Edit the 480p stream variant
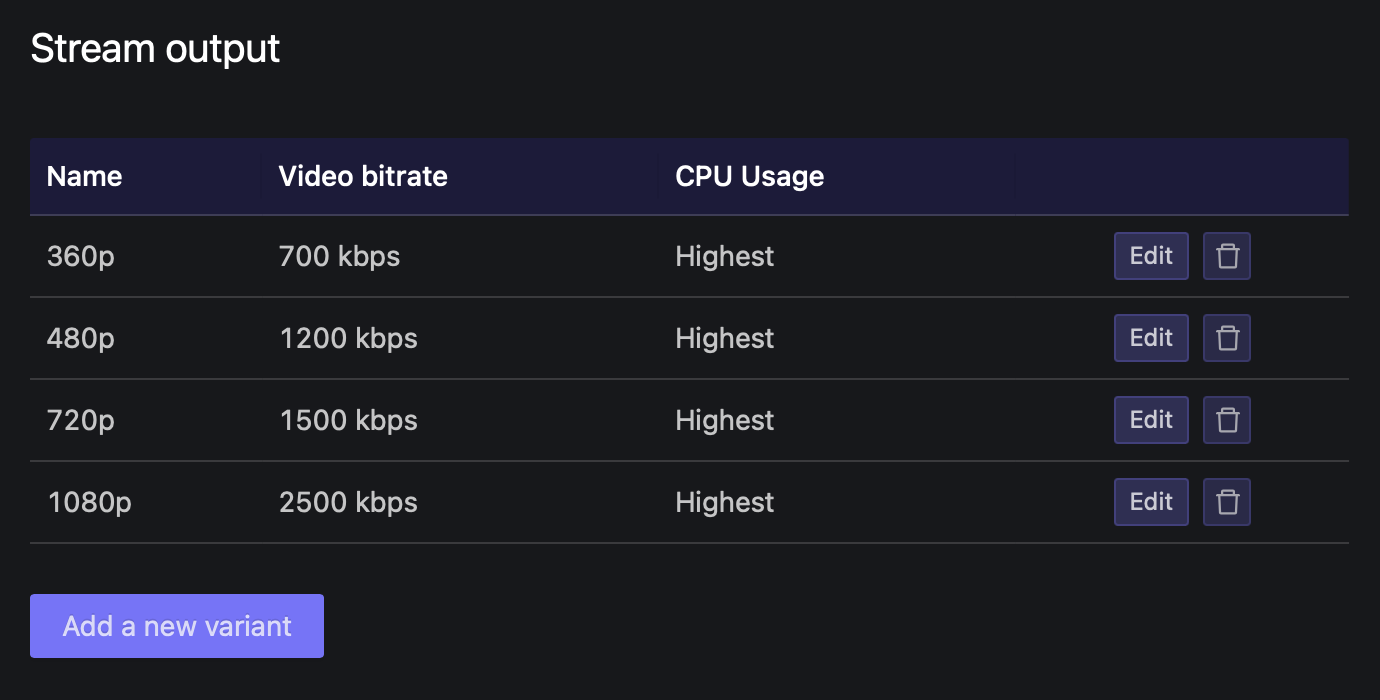 [x=1151, y=338]
